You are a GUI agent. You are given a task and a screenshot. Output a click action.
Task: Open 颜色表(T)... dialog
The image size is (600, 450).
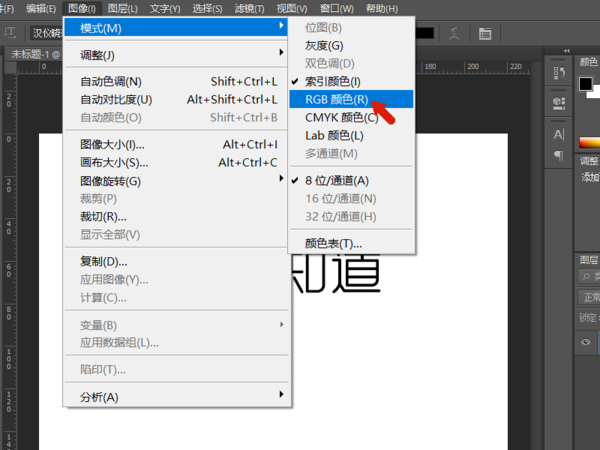coord(351,243)
